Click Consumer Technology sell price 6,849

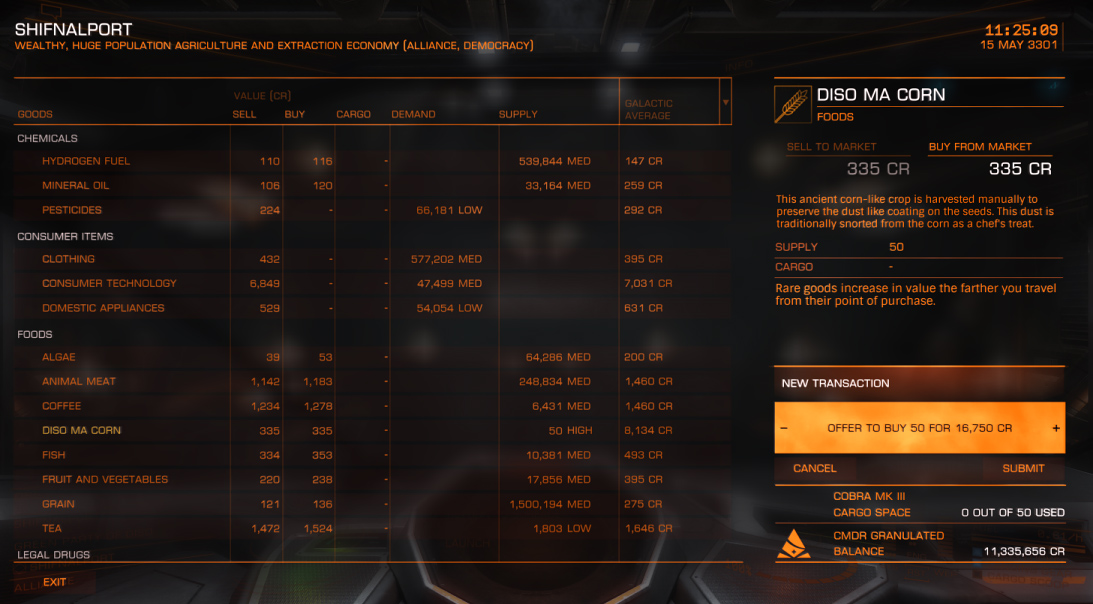click(x=265, y=284)
